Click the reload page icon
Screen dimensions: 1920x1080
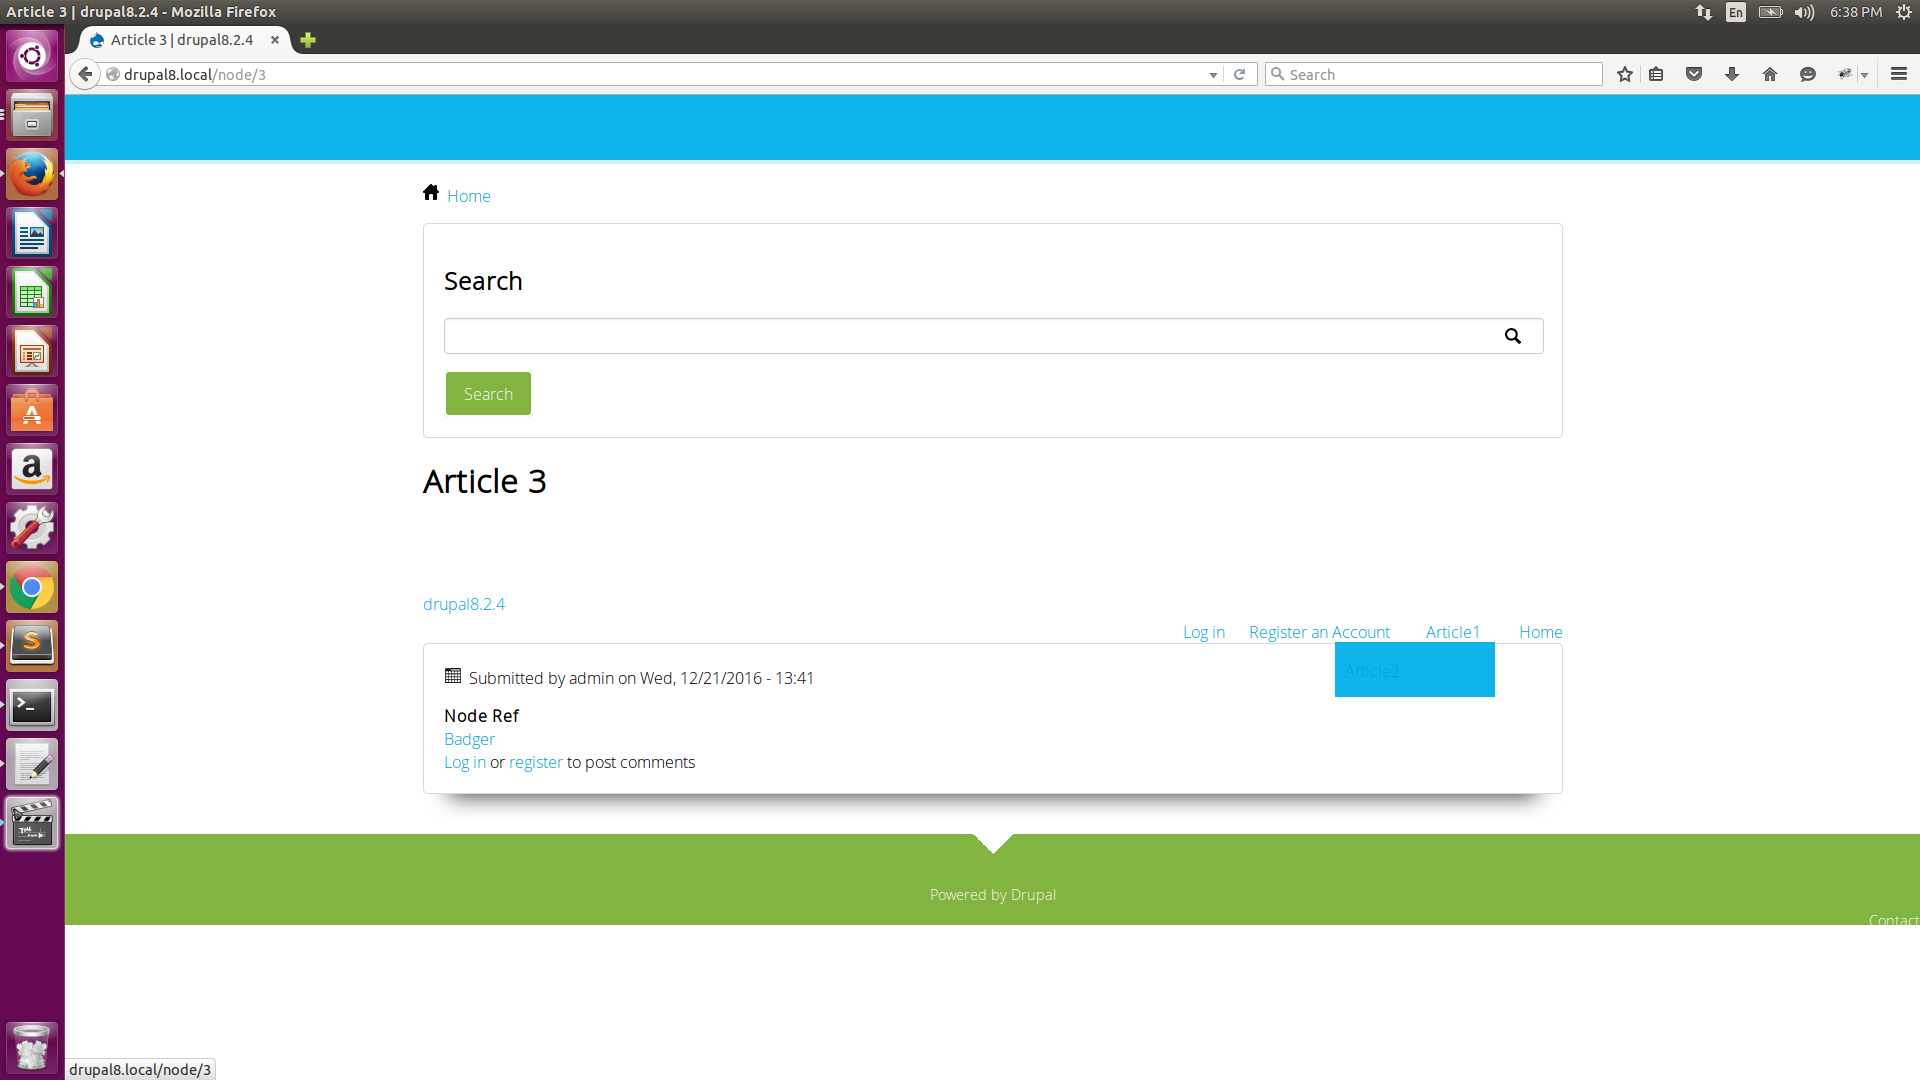click(x=1240, y=74)
